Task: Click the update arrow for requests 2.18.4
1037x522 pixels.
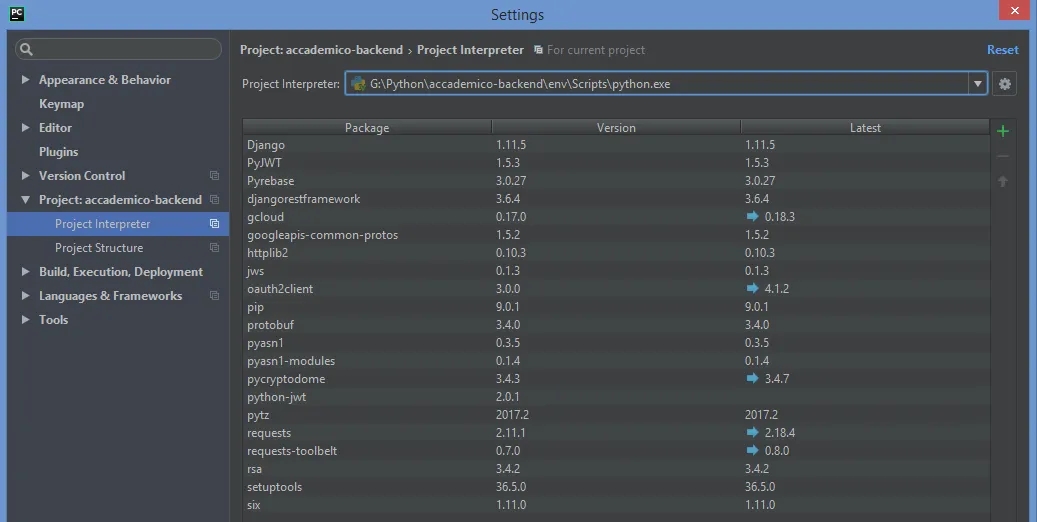Action: [x=752, y=433]
